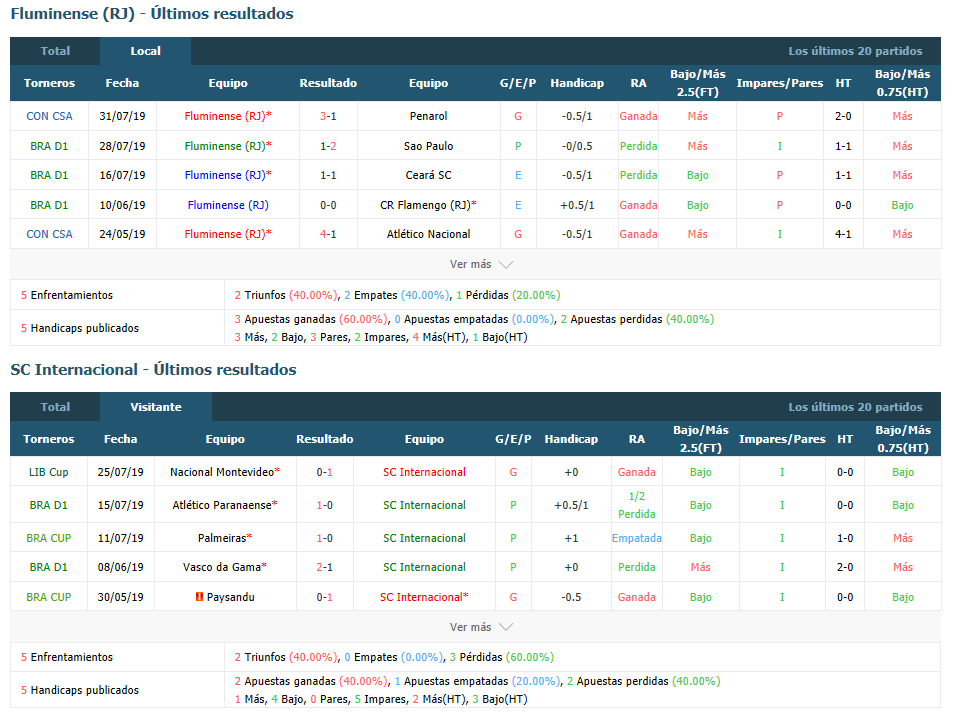953x715 pixels.
Task: Open 4-1 result against Atlético Nacional
Action: pyautogui.click(x=328, y=234)
